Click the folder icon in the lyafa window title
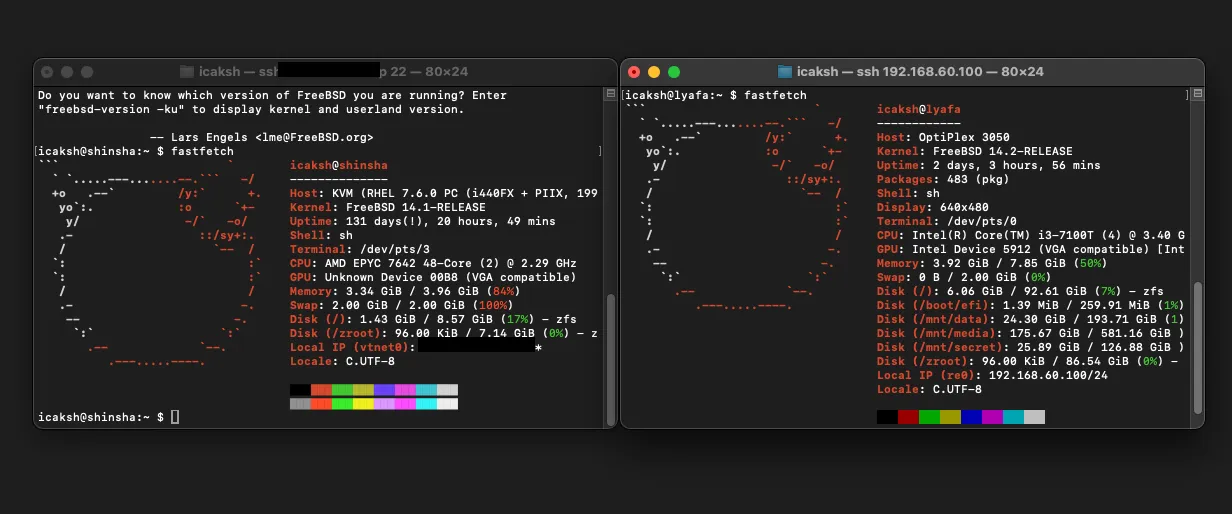 pos(785,72)
